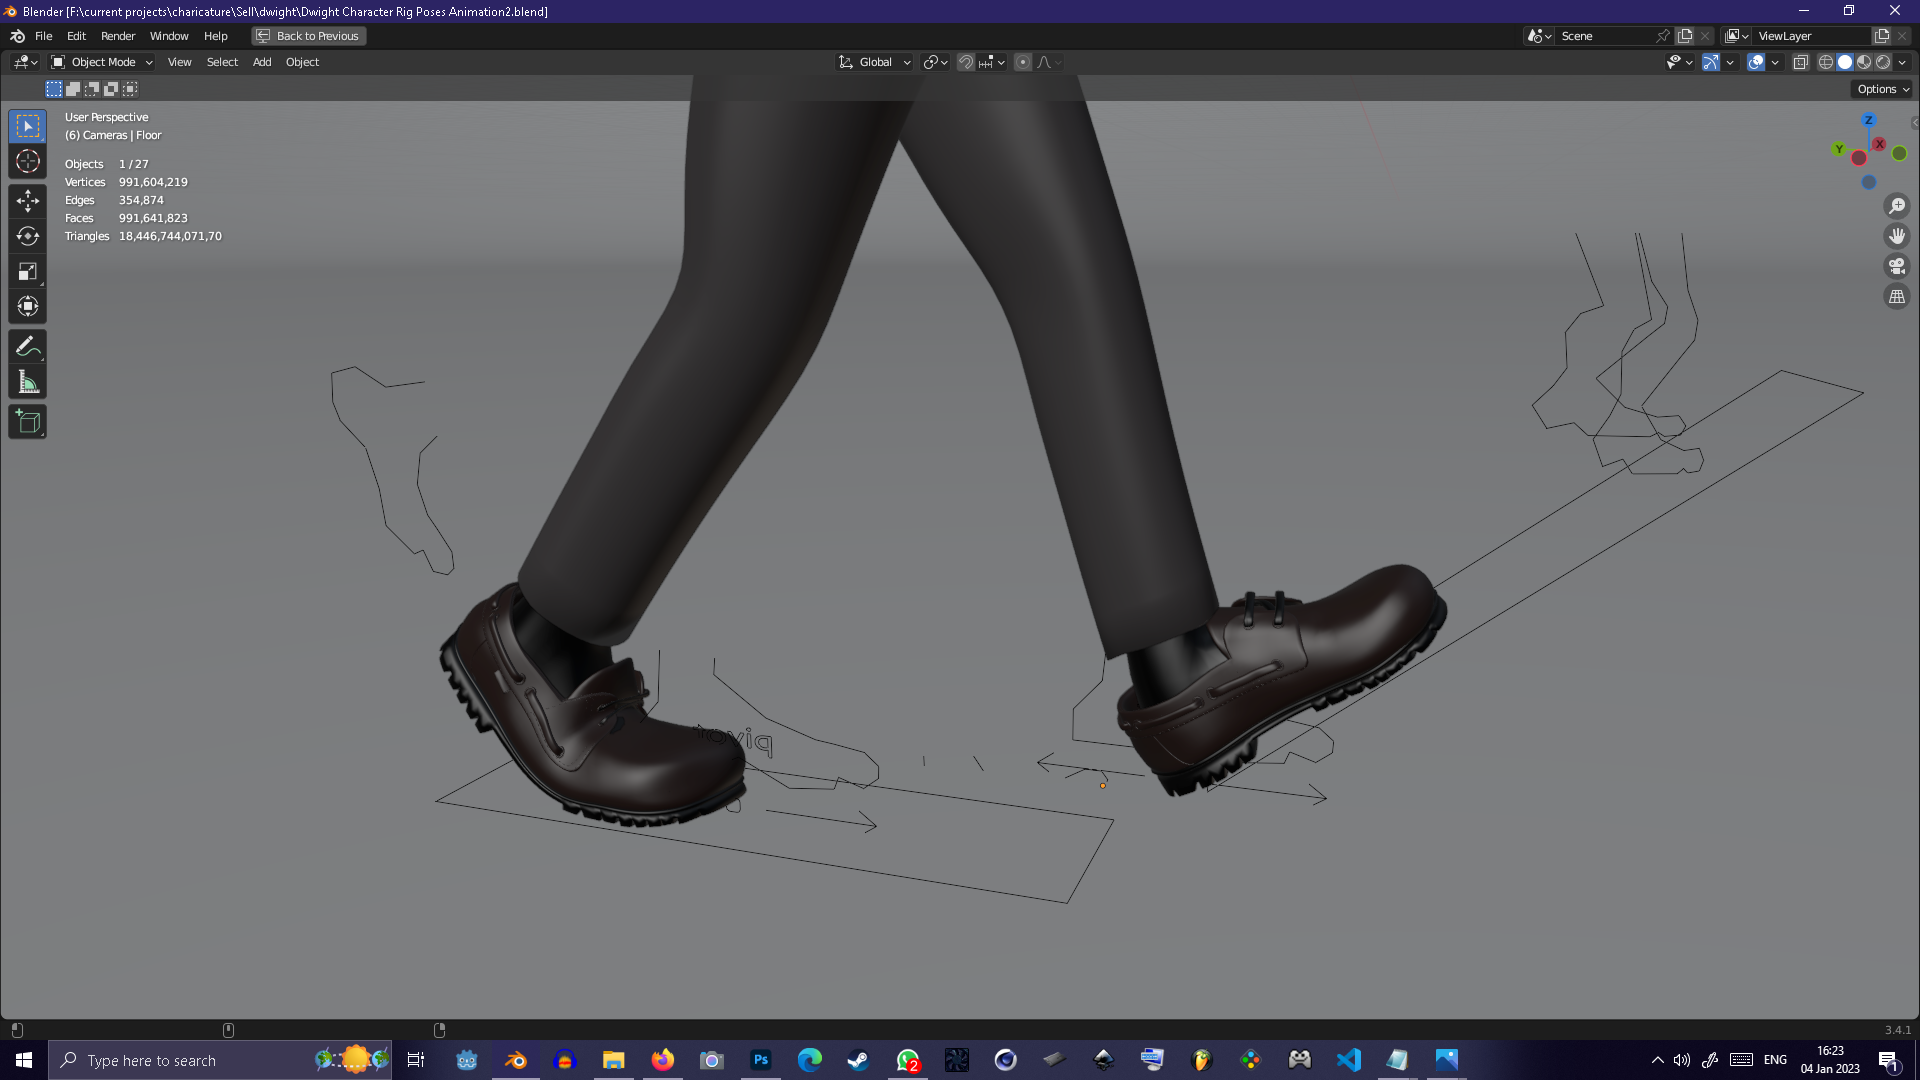
Task: Open the Object Mode dropdown
Action: [x=102, y=62]
